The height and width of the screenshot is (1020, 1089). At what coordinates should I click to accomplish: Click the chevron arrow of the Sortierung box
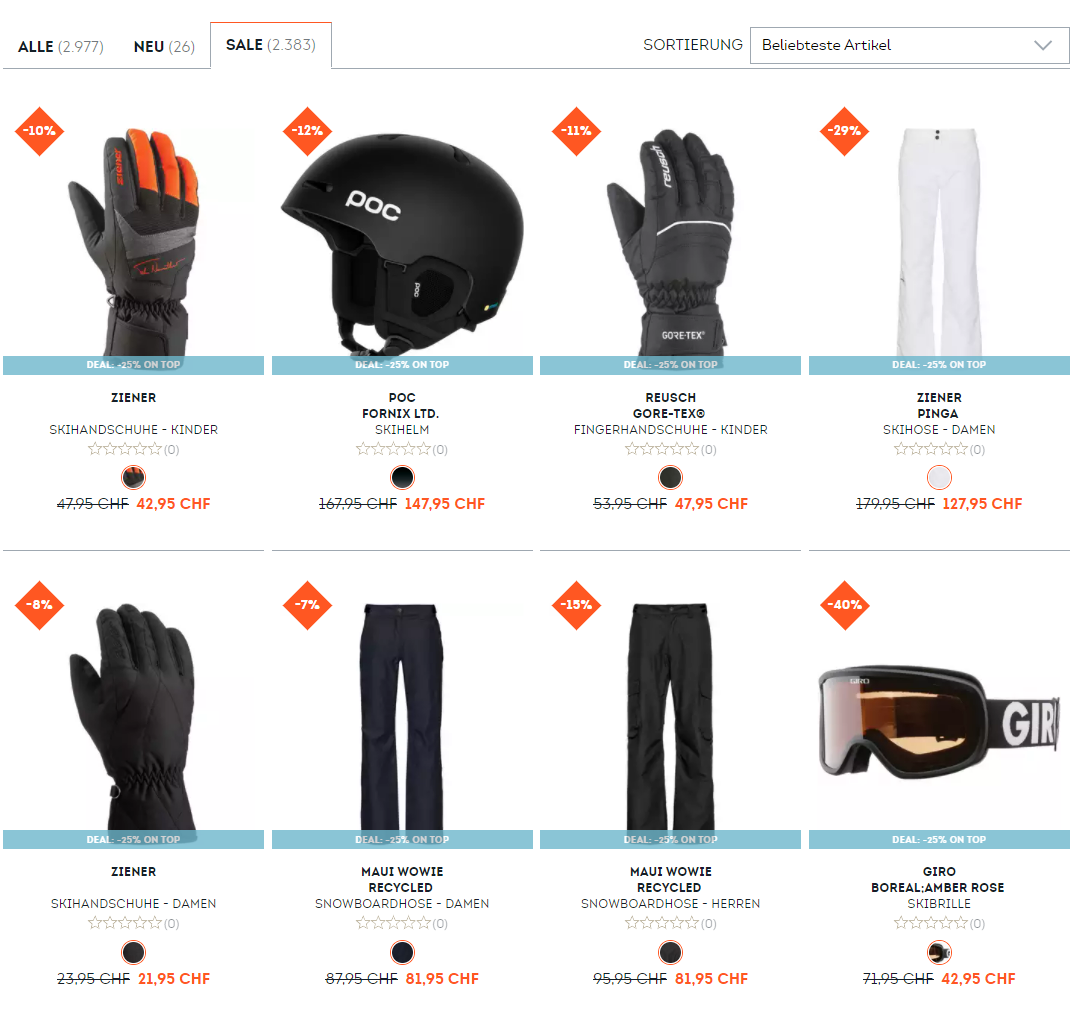point(1042,45)
